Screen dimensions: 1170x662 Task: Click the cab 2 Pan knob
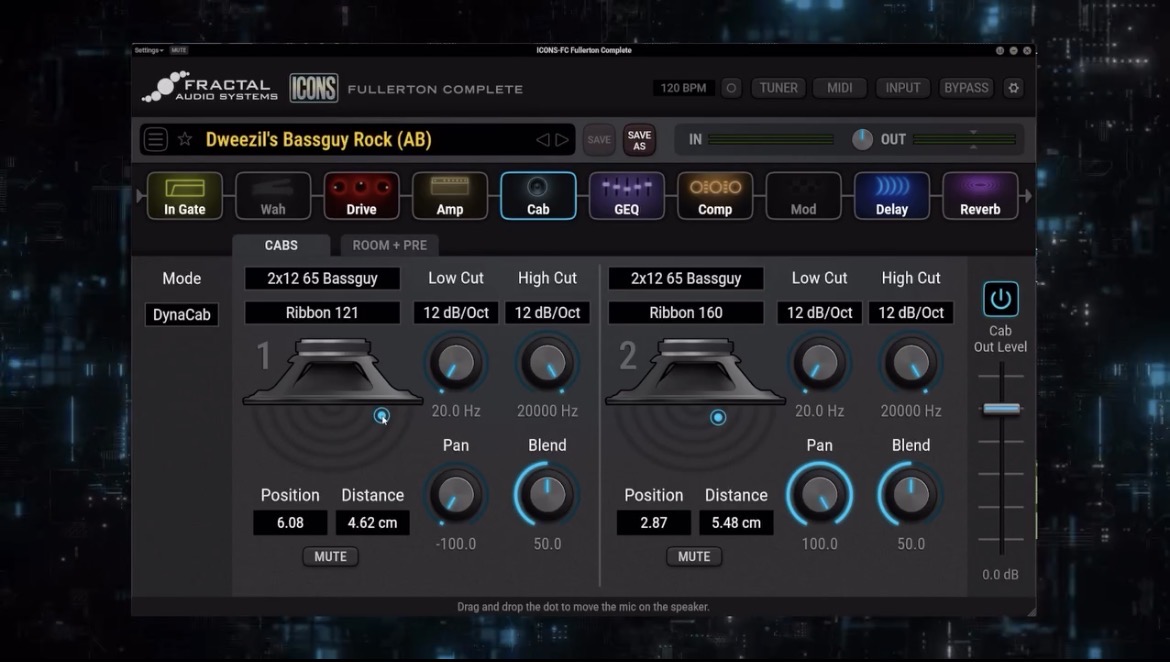(x=819, y=495)
